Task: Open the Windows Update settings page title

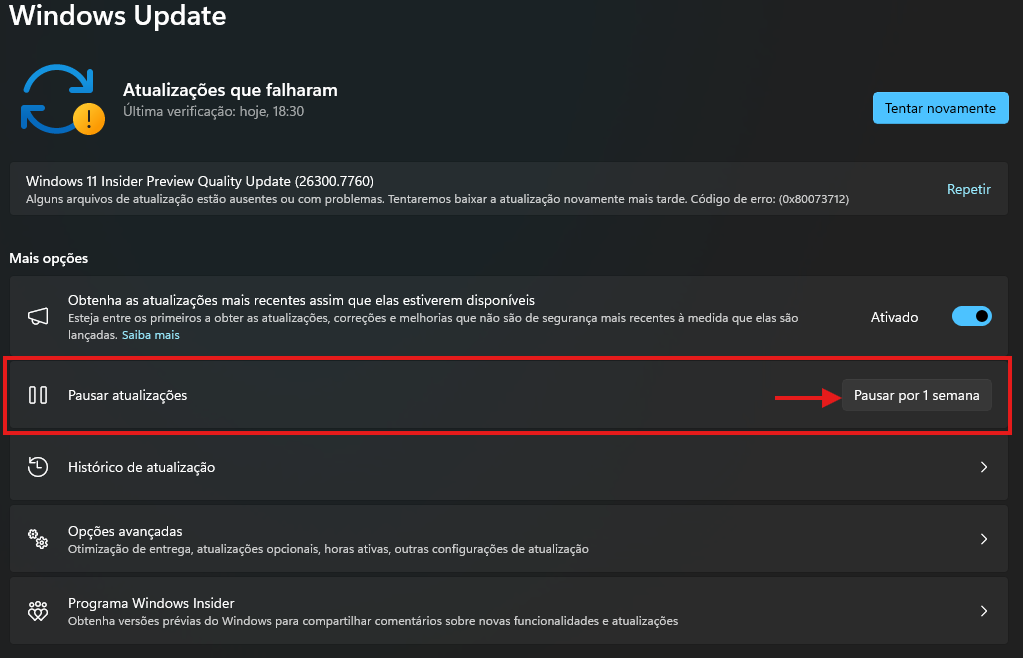Action: point(116,16)
